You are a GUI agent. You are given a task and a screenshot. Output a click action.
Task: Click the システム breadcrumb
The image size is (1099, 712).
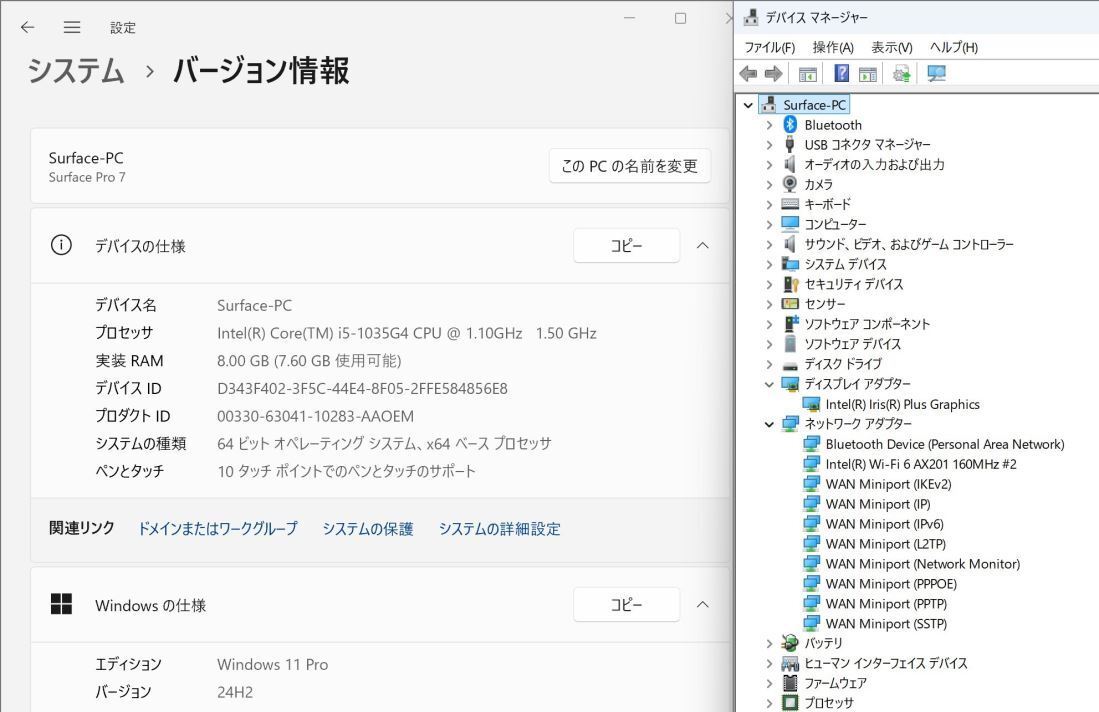pos(76,71)
